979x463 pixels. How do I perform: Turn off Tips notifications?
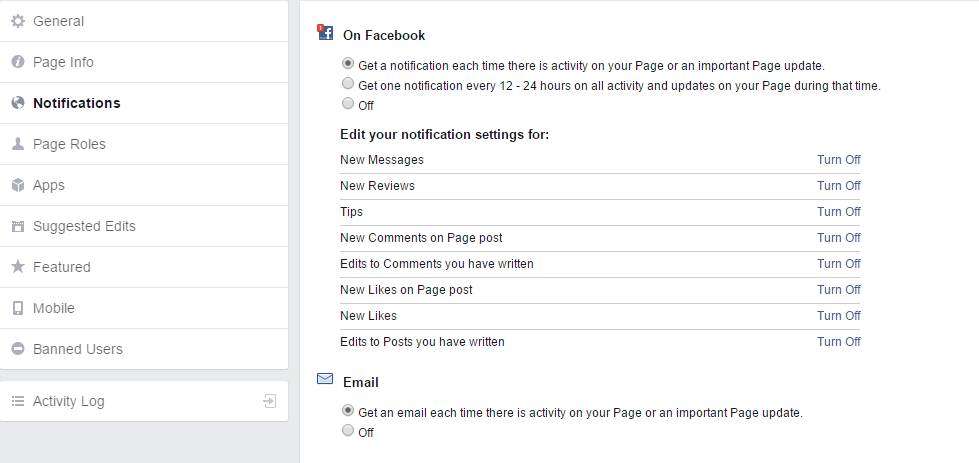[x=838, y=212]
